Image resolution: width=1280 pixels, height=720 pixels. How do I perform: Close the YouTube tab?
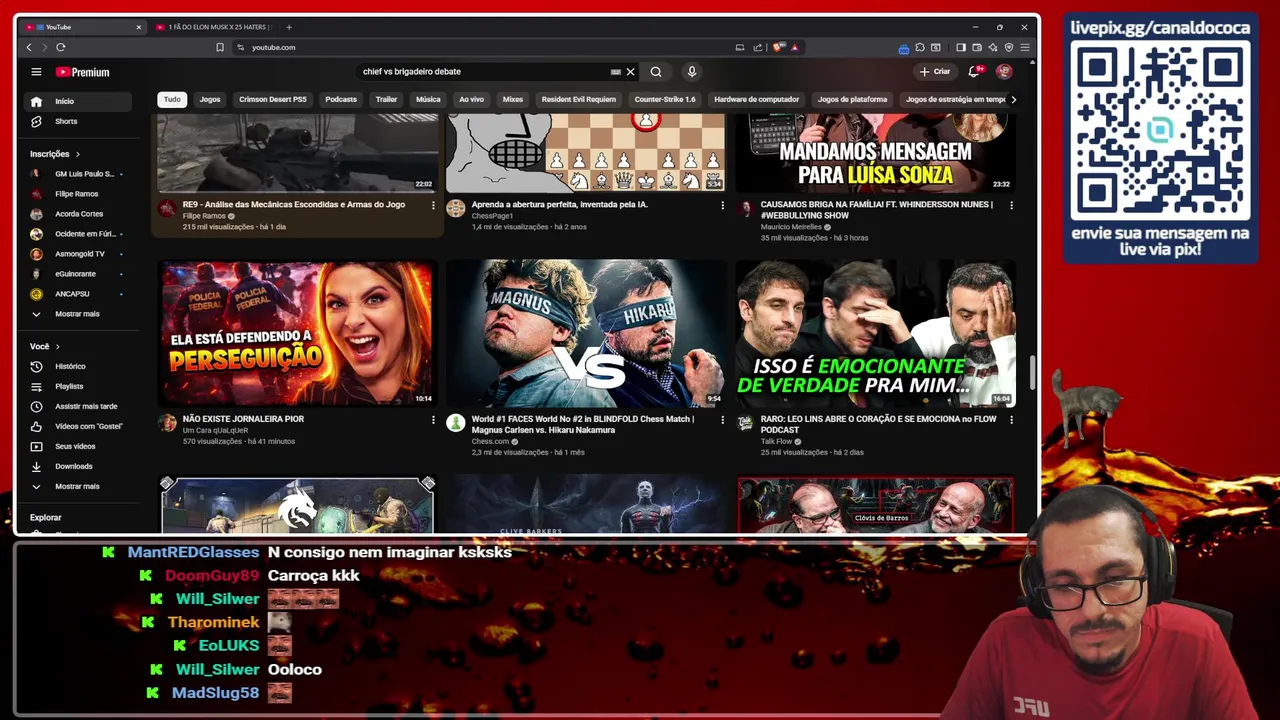(x=138, y=27)
